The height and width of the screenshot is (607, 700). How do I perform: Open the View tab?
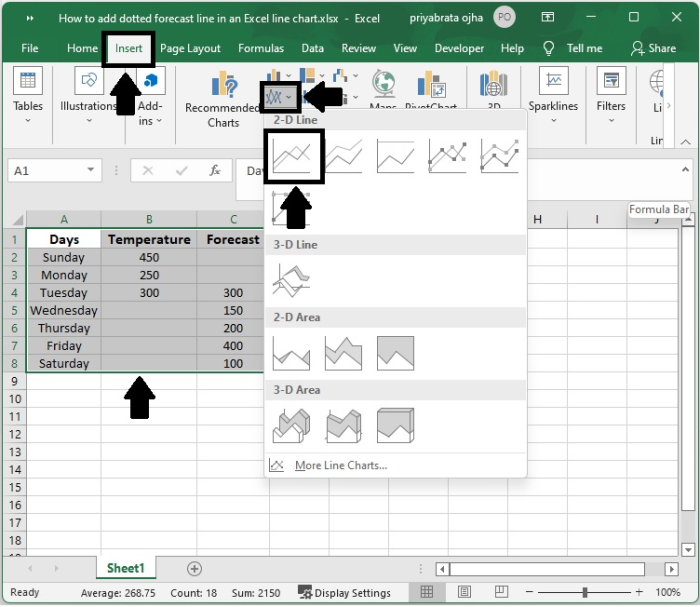tap(405, 48)
